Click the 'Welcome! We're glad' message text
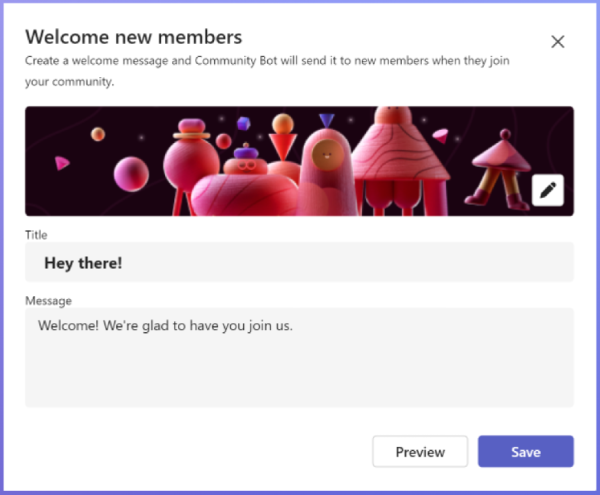 click(165, 326)
